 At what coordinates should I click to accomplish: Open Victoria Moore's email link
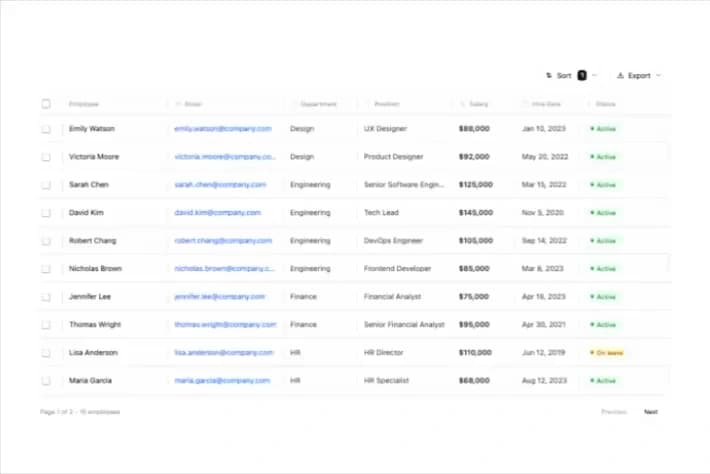225,157
